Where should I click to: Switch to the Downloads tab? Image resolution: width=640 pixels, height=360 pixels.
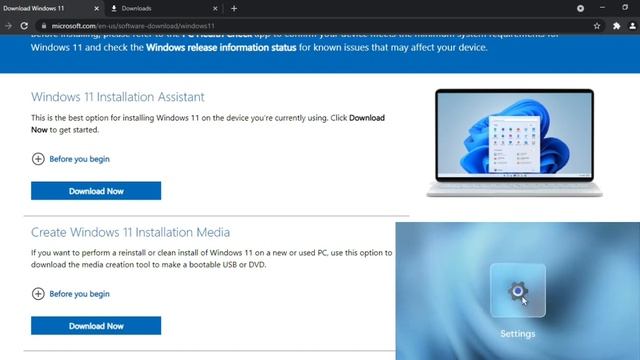[164, 8]
